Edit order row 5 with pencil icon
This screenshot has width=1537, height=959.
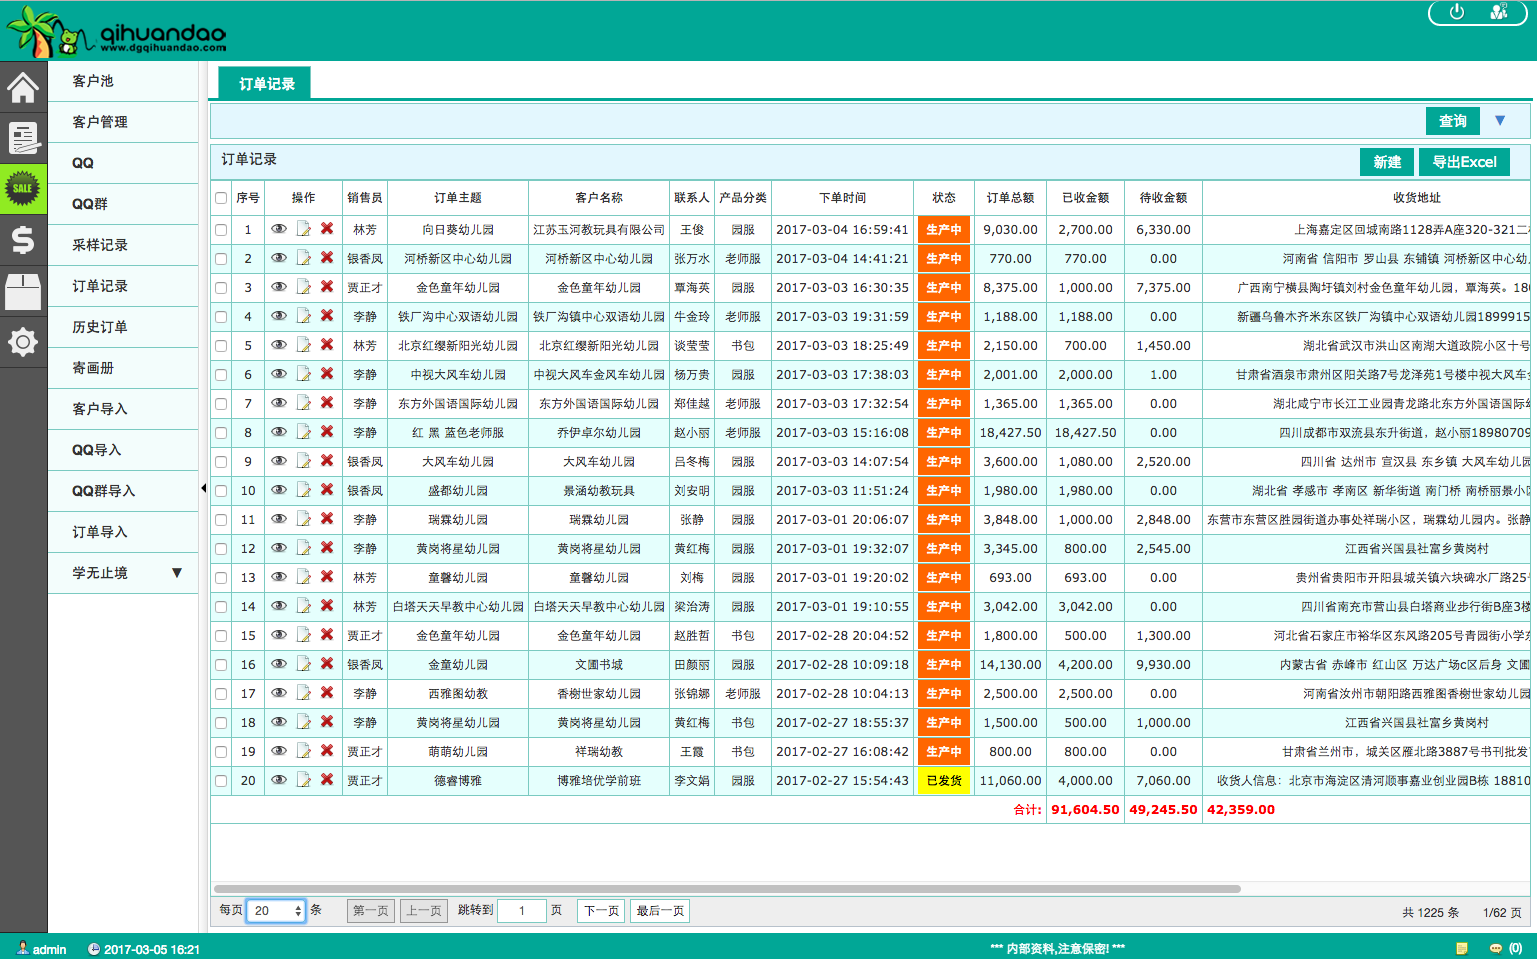tap(303, 345)
